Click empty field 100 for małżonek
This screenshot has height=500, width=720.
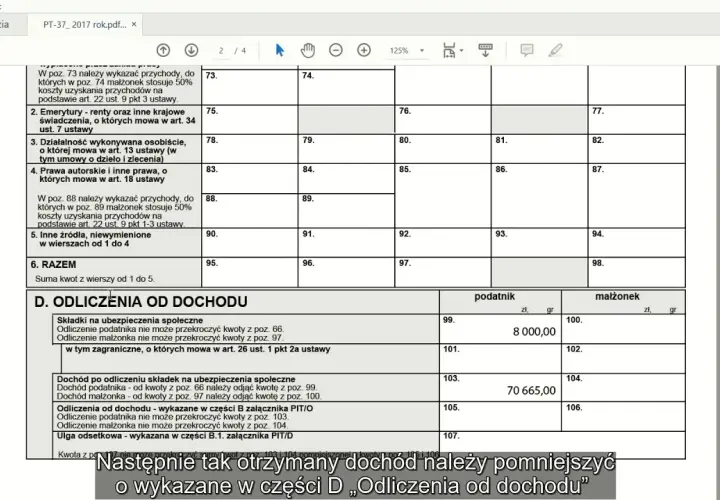tap(623, 329)
